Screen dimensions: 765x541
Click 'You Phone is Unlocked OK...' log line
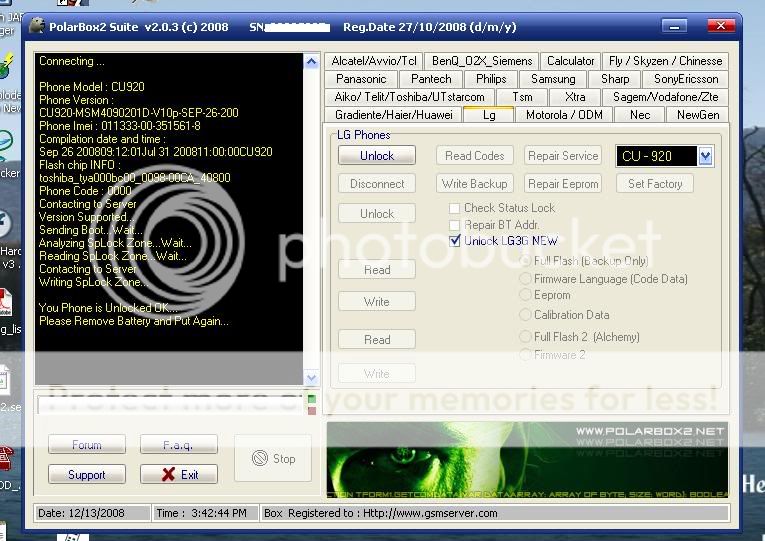108,308
